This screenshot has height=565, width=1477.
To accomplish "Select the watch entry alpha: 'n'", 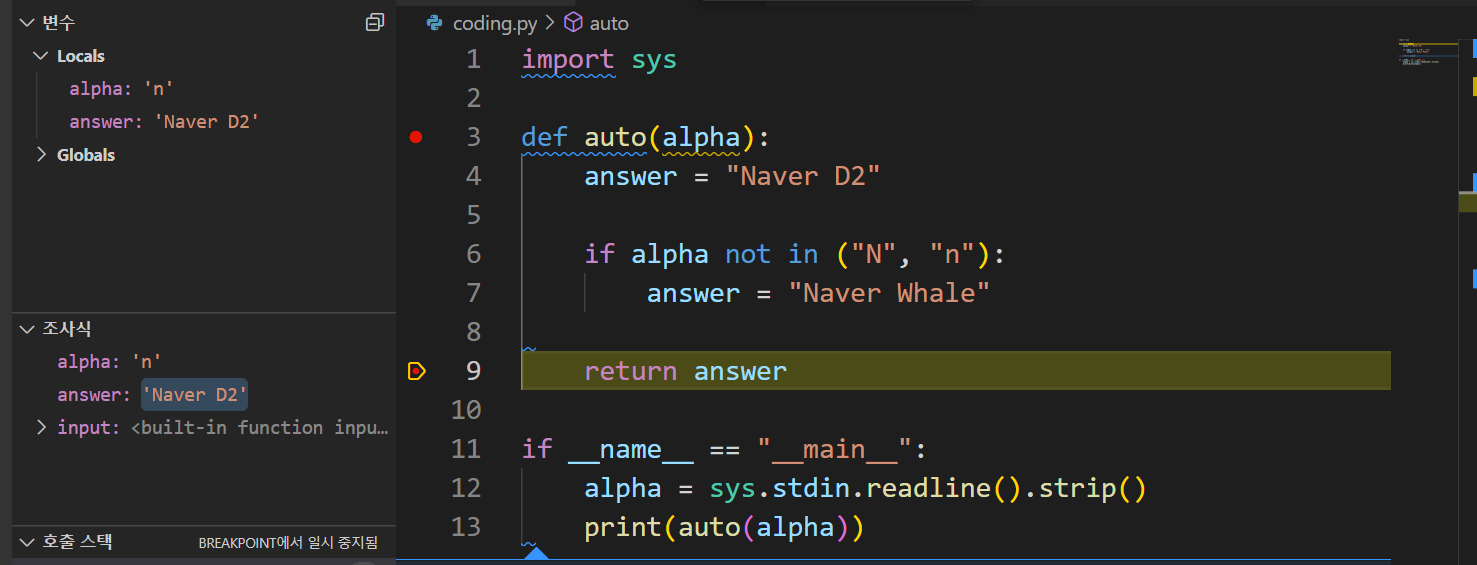I will (109, 362).
